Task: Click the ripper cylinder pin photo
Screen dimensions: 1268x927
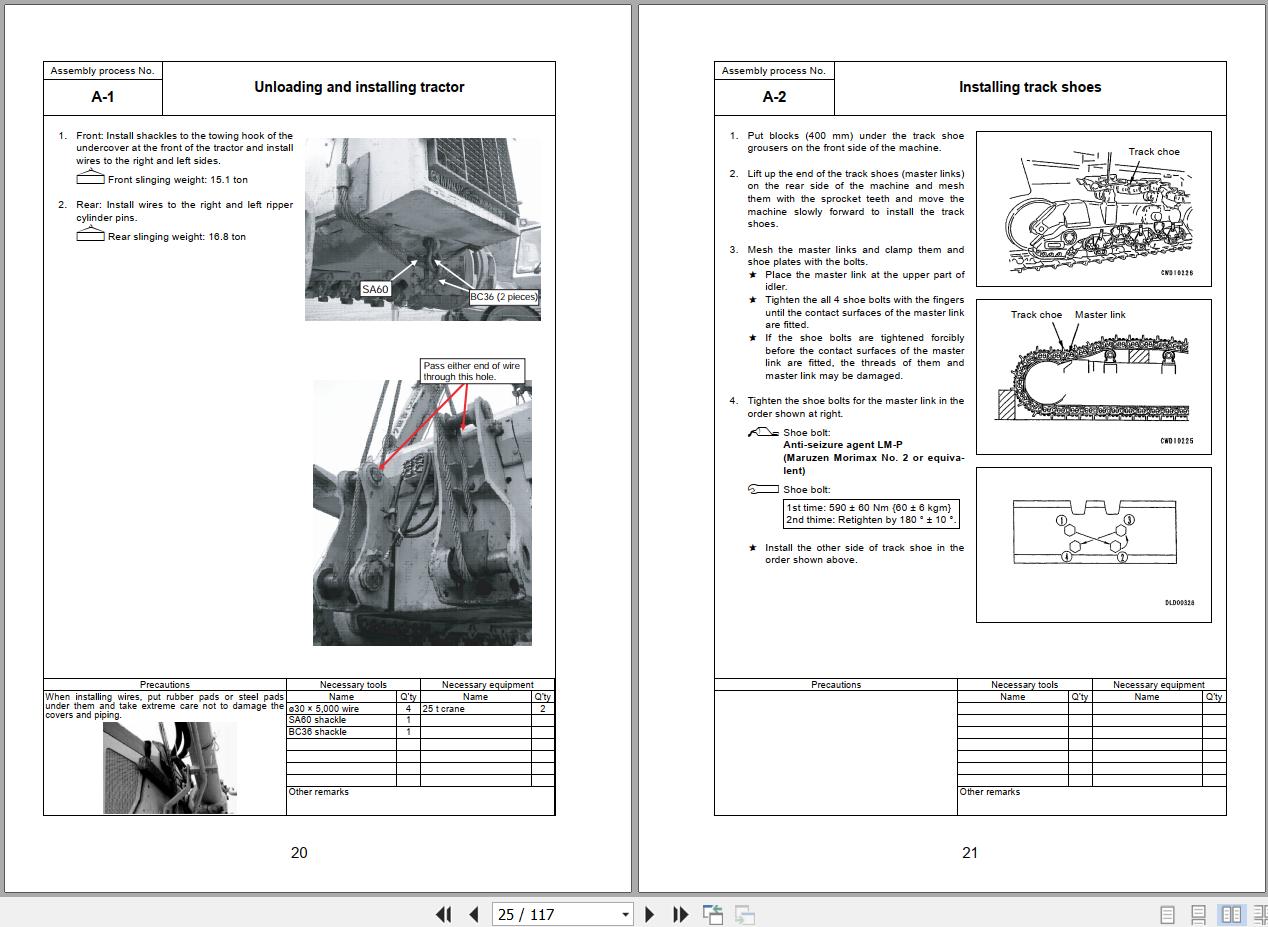Action: click(422, 512)
